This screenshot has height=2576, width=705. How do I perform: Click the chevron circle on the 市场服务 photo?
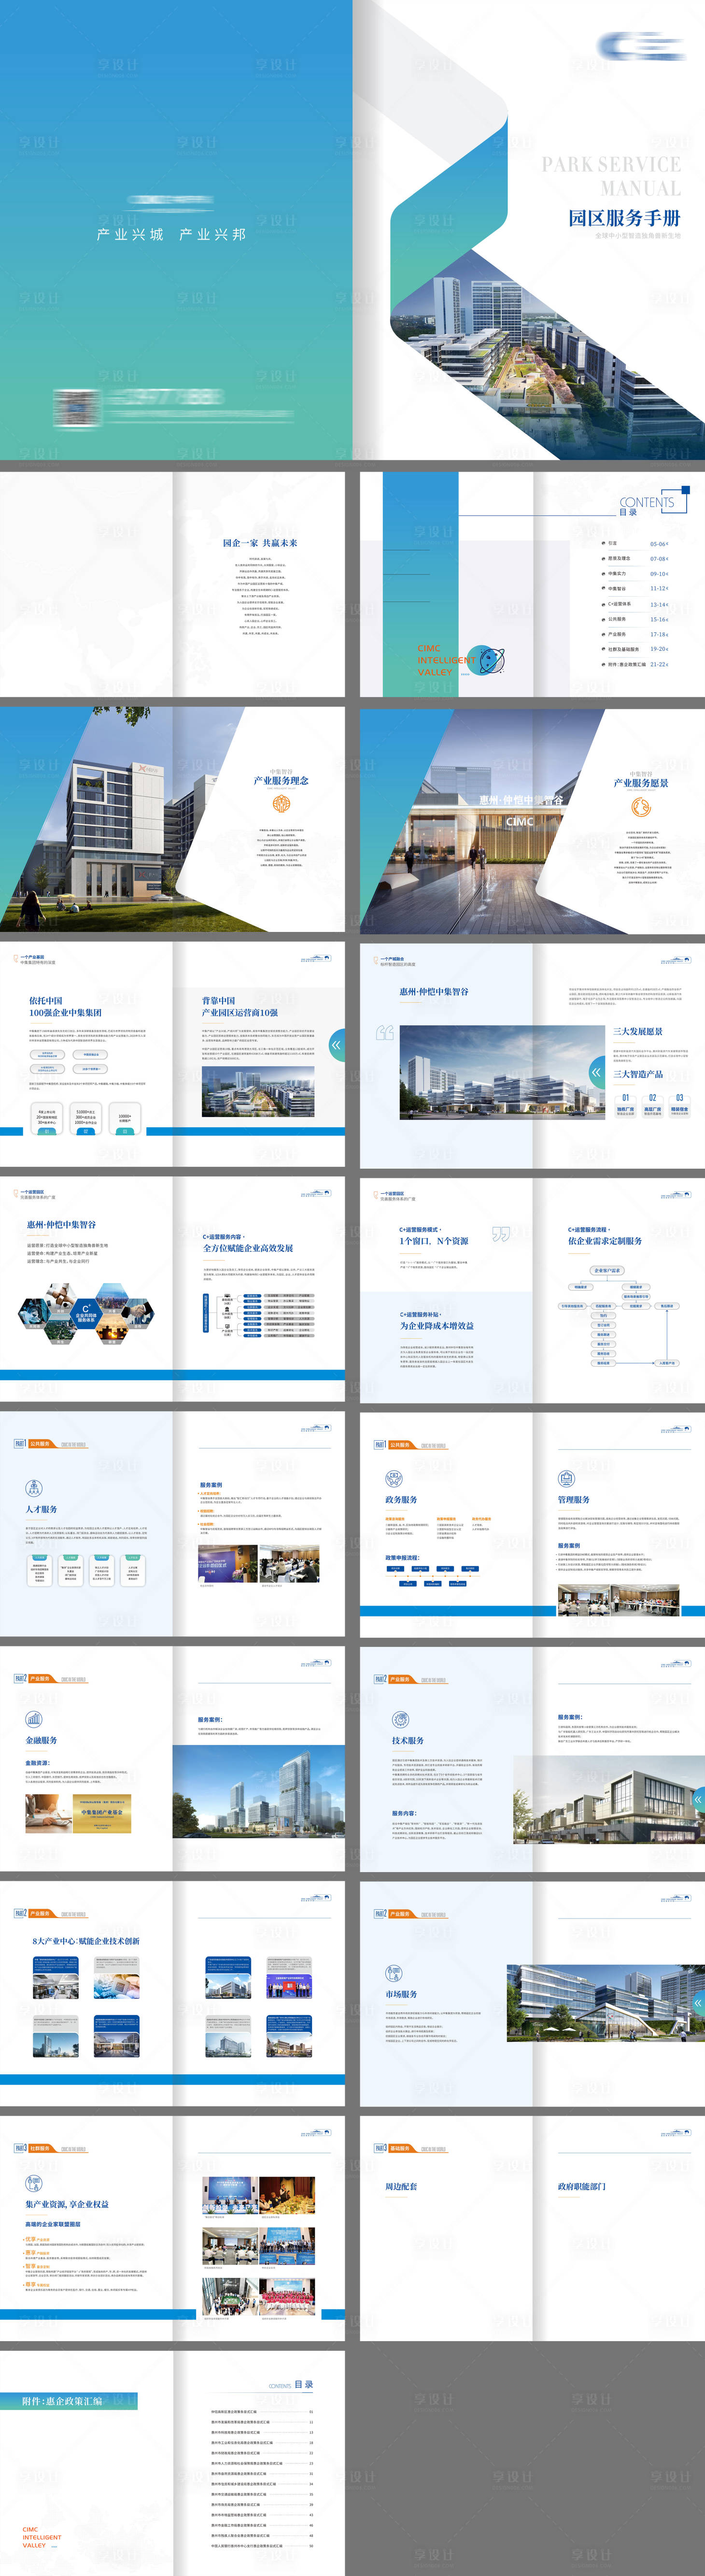[698, 2003]
